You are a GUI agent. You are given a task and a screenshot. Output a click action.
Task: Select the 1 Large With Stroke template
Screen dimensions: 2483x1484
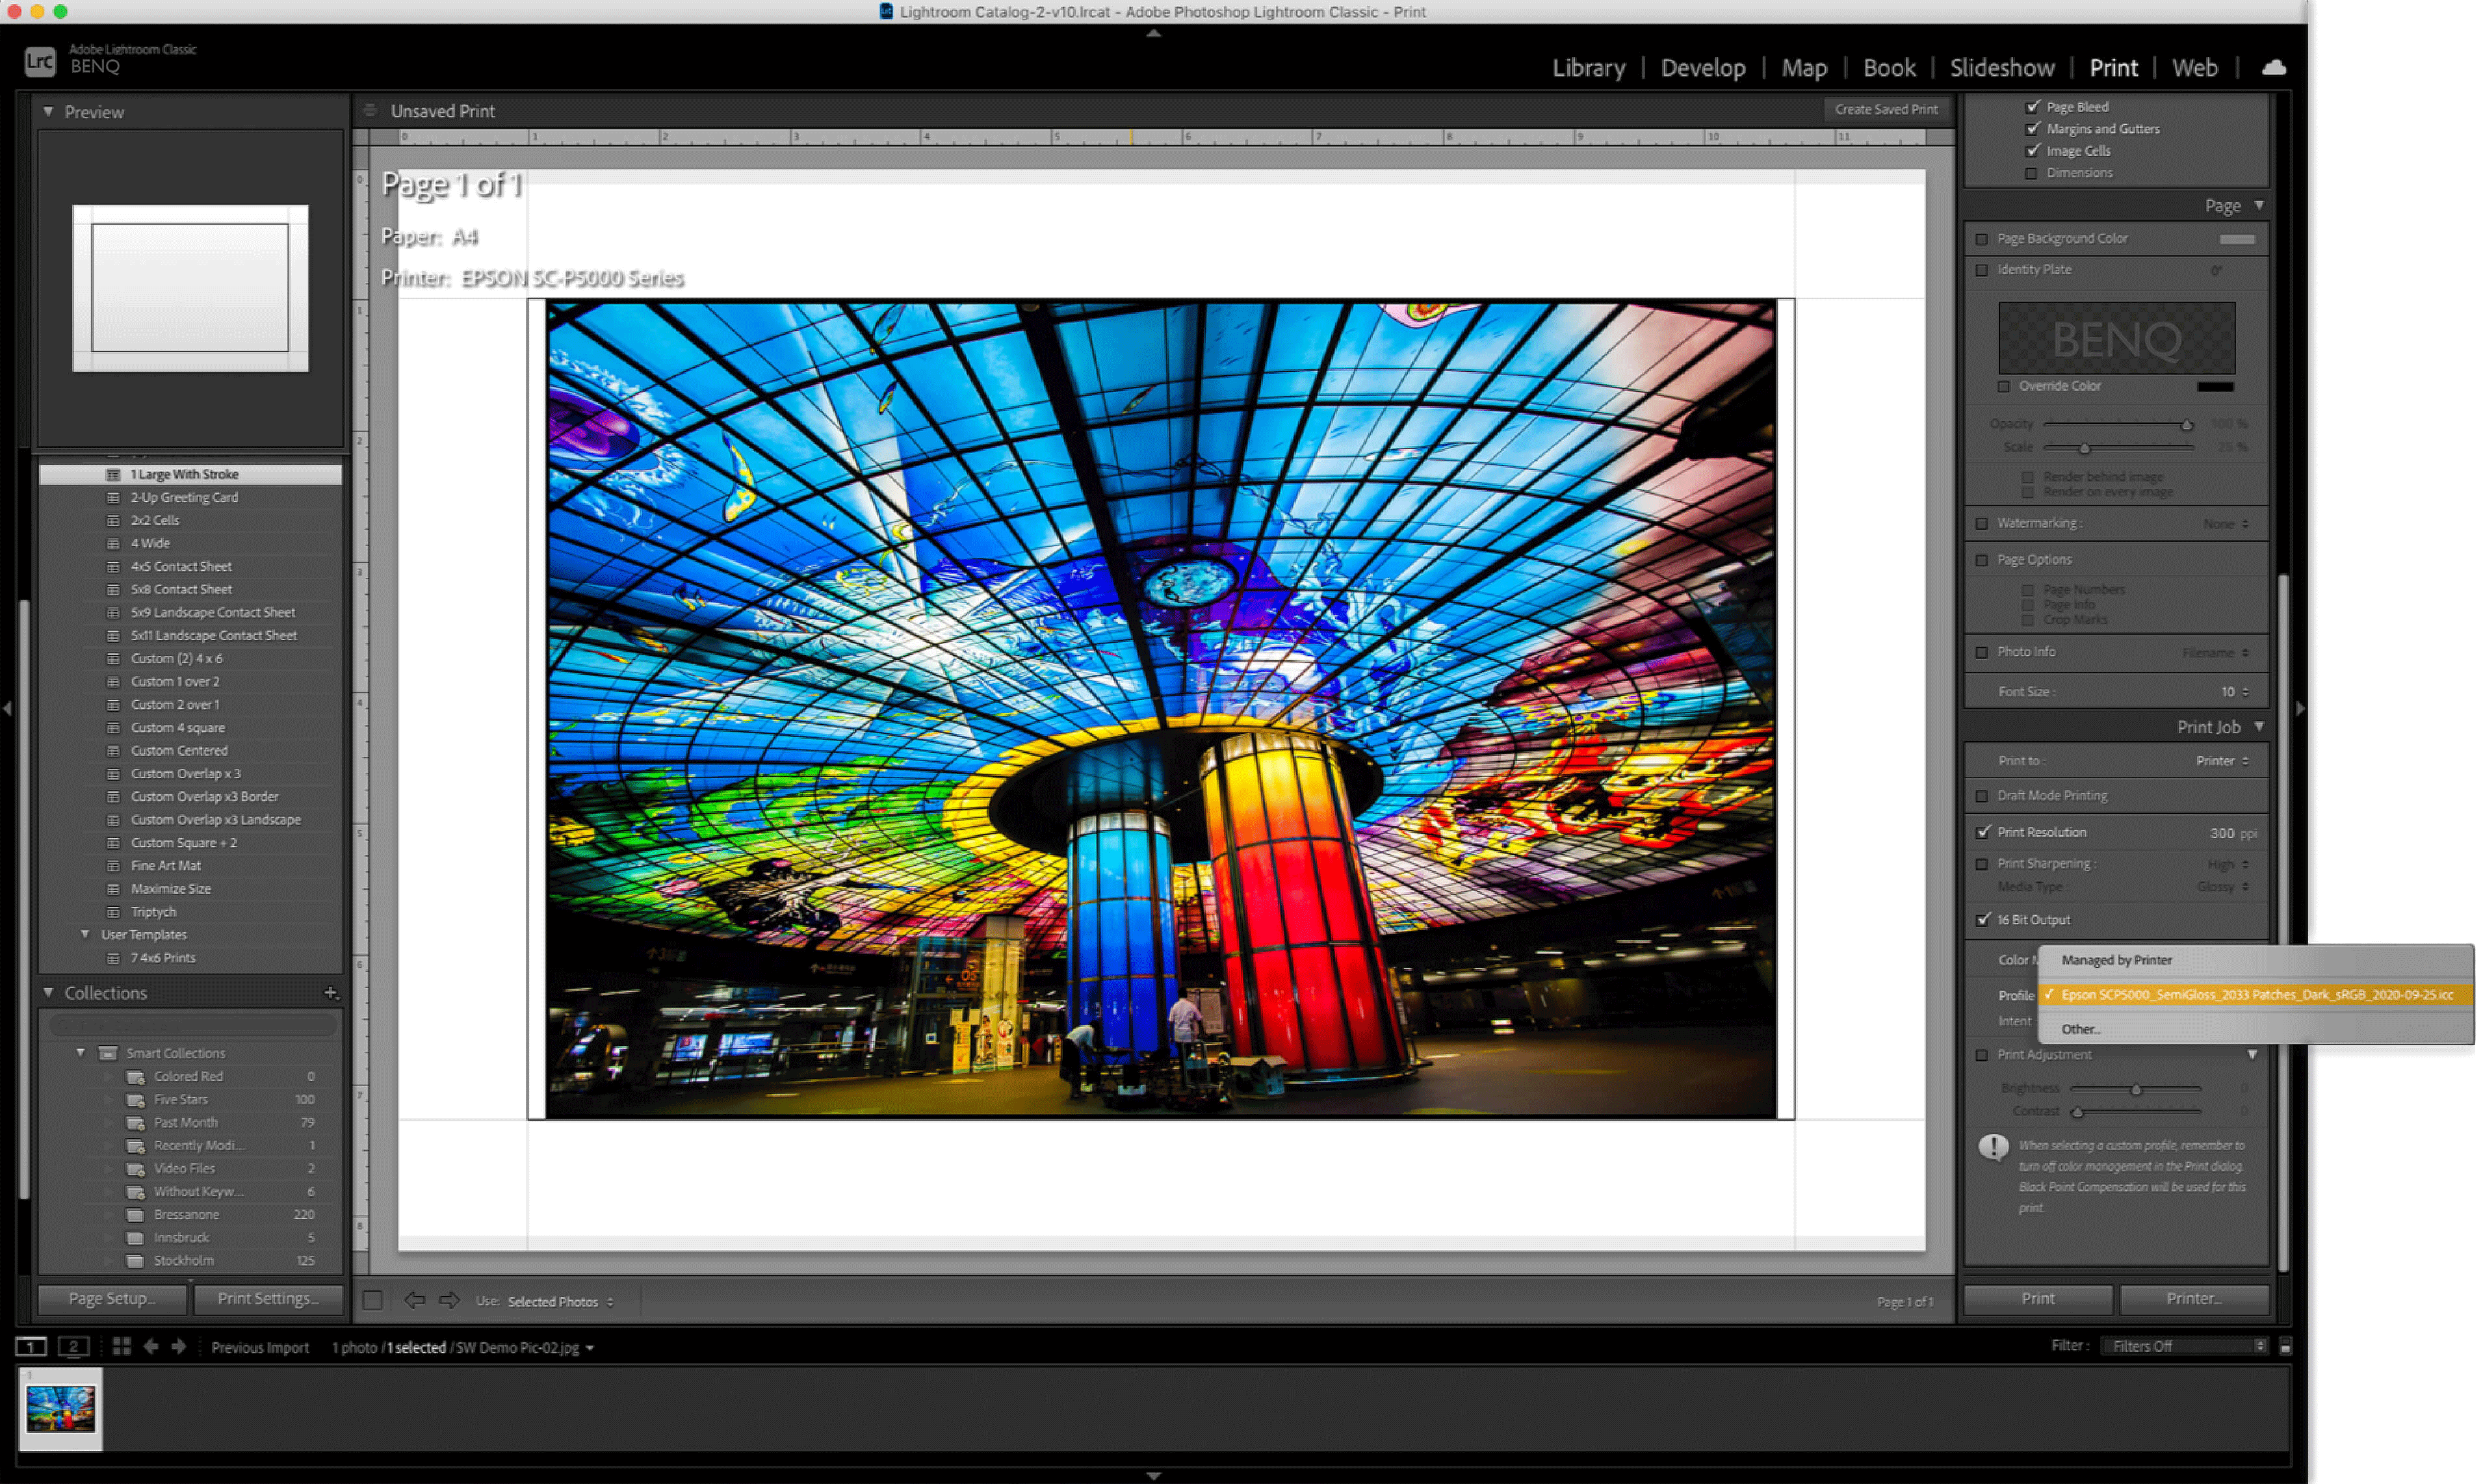[x=185, y=473]
